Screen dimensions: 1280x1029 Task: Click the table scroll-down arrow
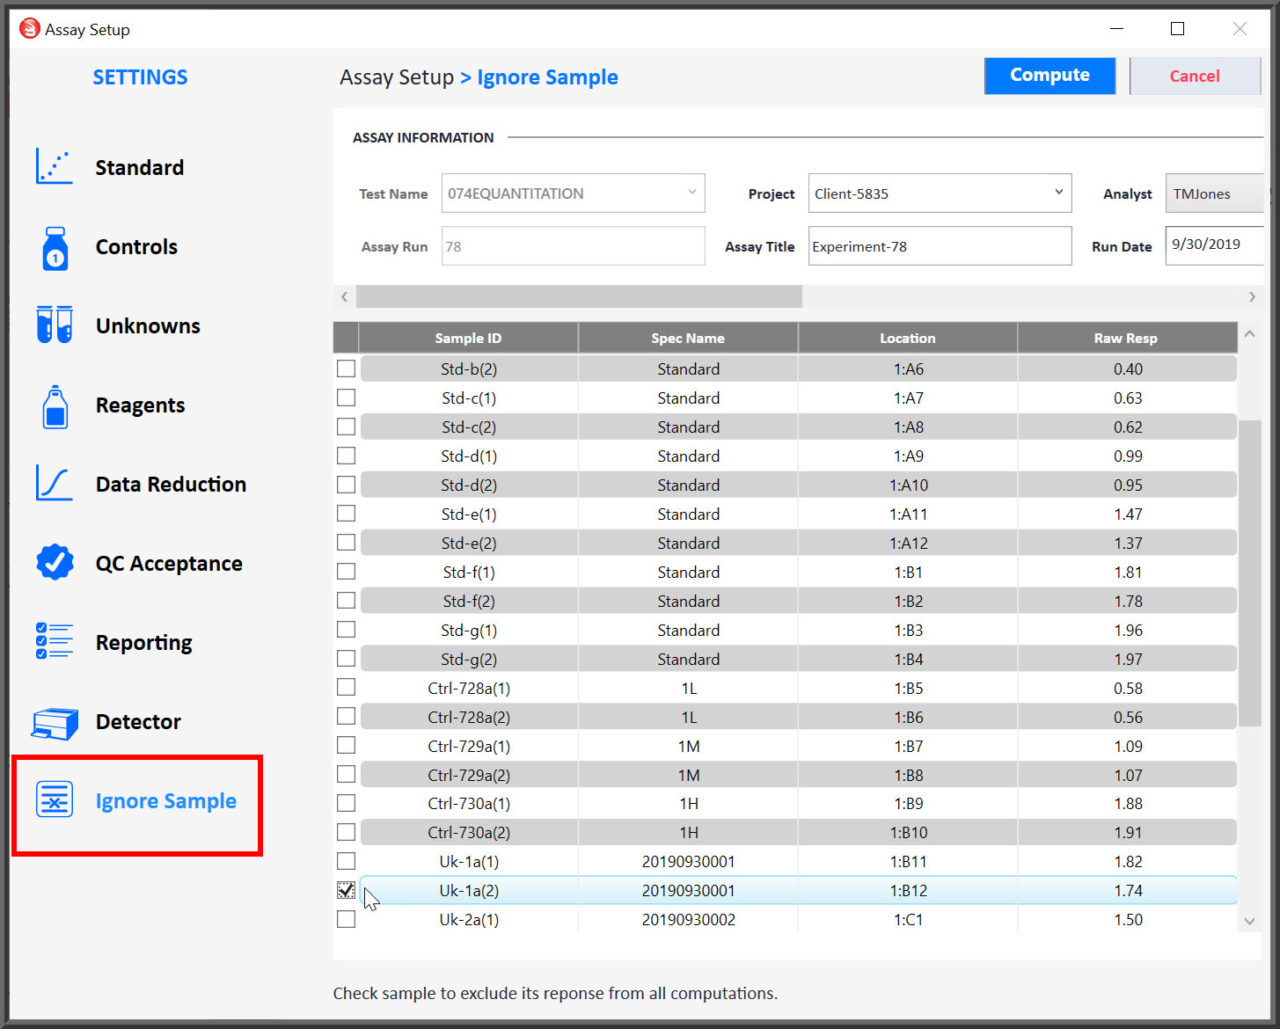pyautogui.click(x=1249, y=921)
